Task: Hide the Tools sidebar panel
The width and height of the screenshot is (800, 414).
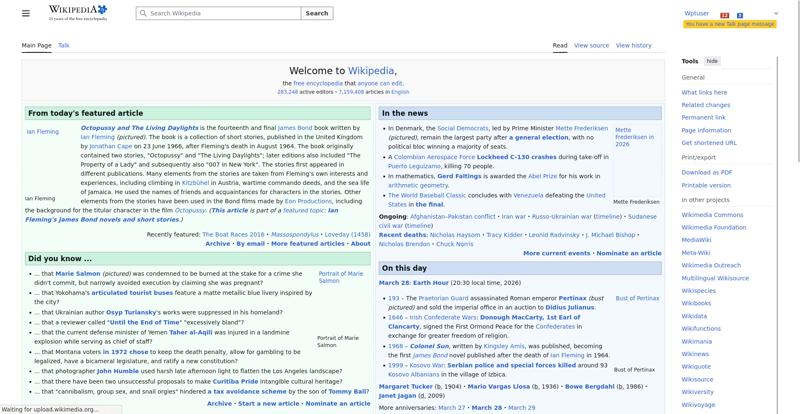Action: (712, 61)
